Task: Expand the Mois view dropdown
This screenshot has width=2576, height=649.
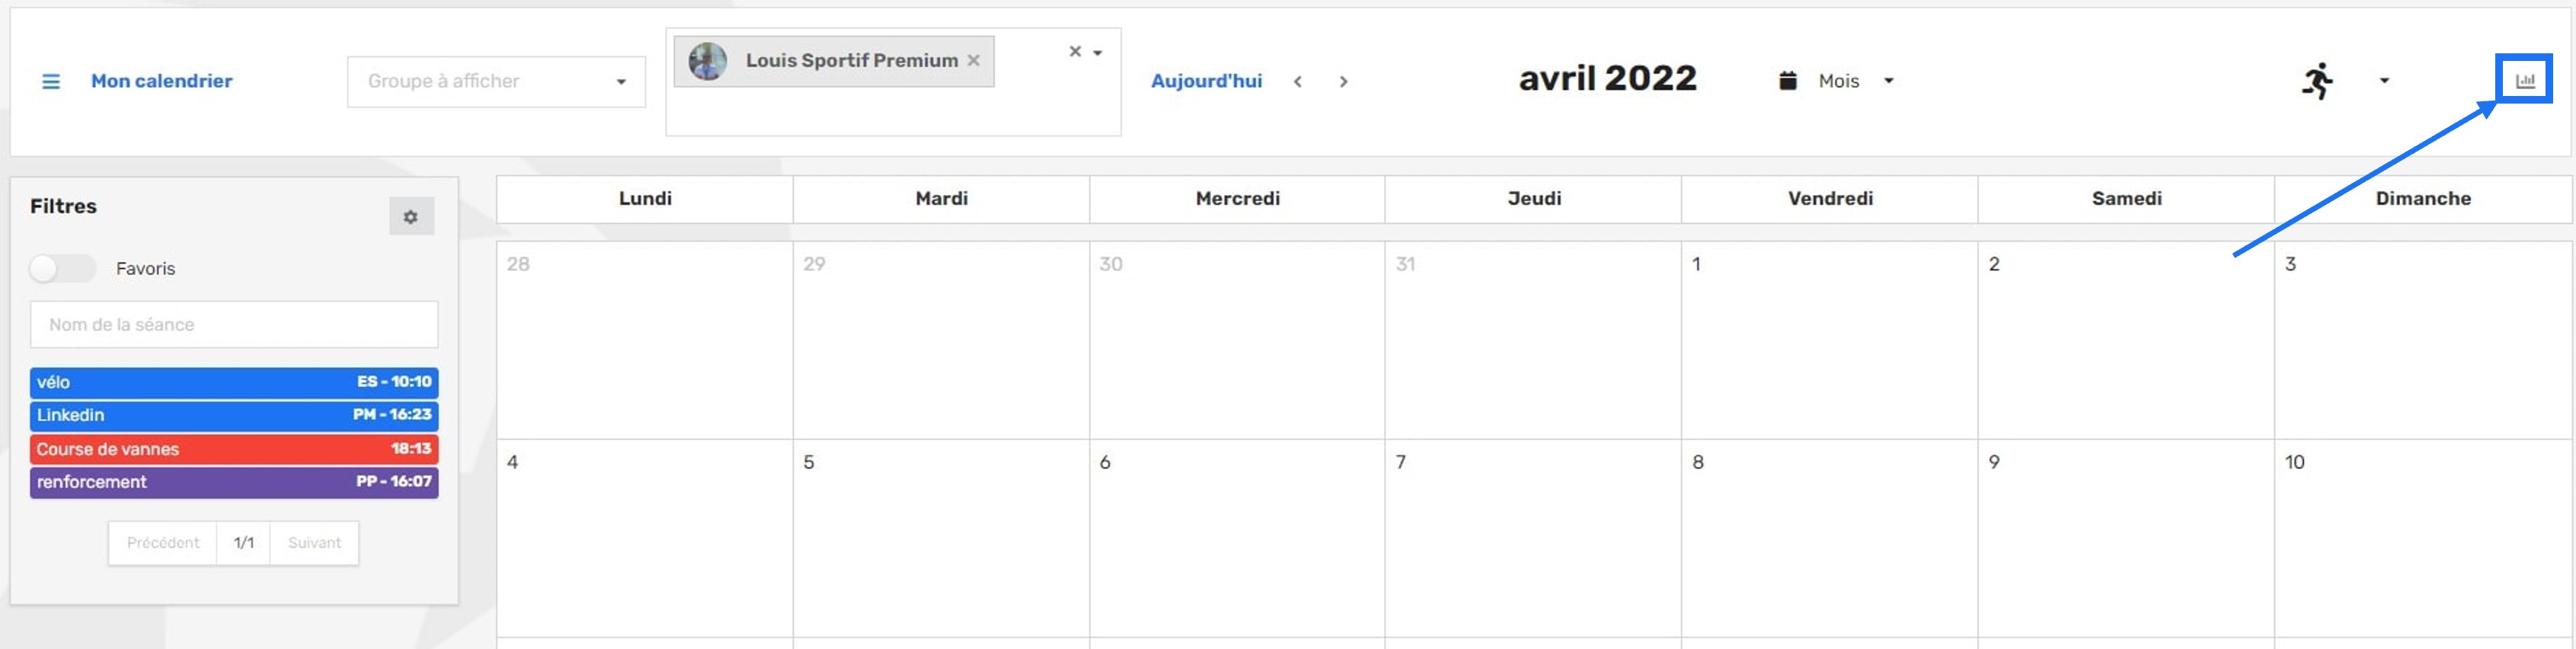Action: pyautogui.click(x=1888, y=81)
